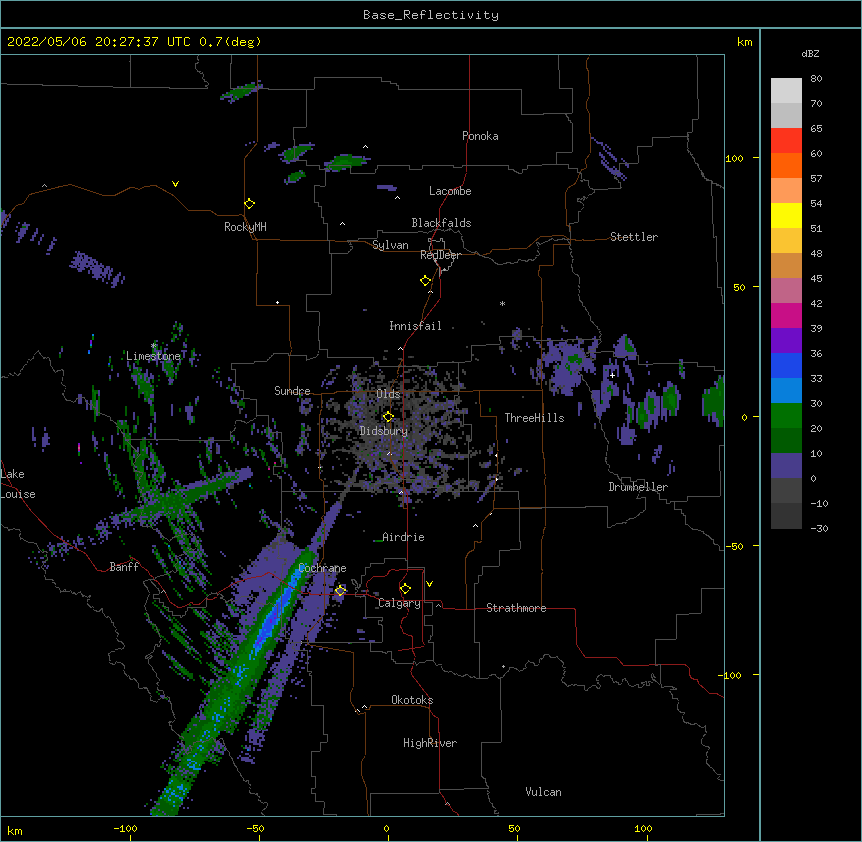The width and height of the screenshot is (862, 842).
Task: Click the Airdrie city label
Action: click(x=403, y=537)
